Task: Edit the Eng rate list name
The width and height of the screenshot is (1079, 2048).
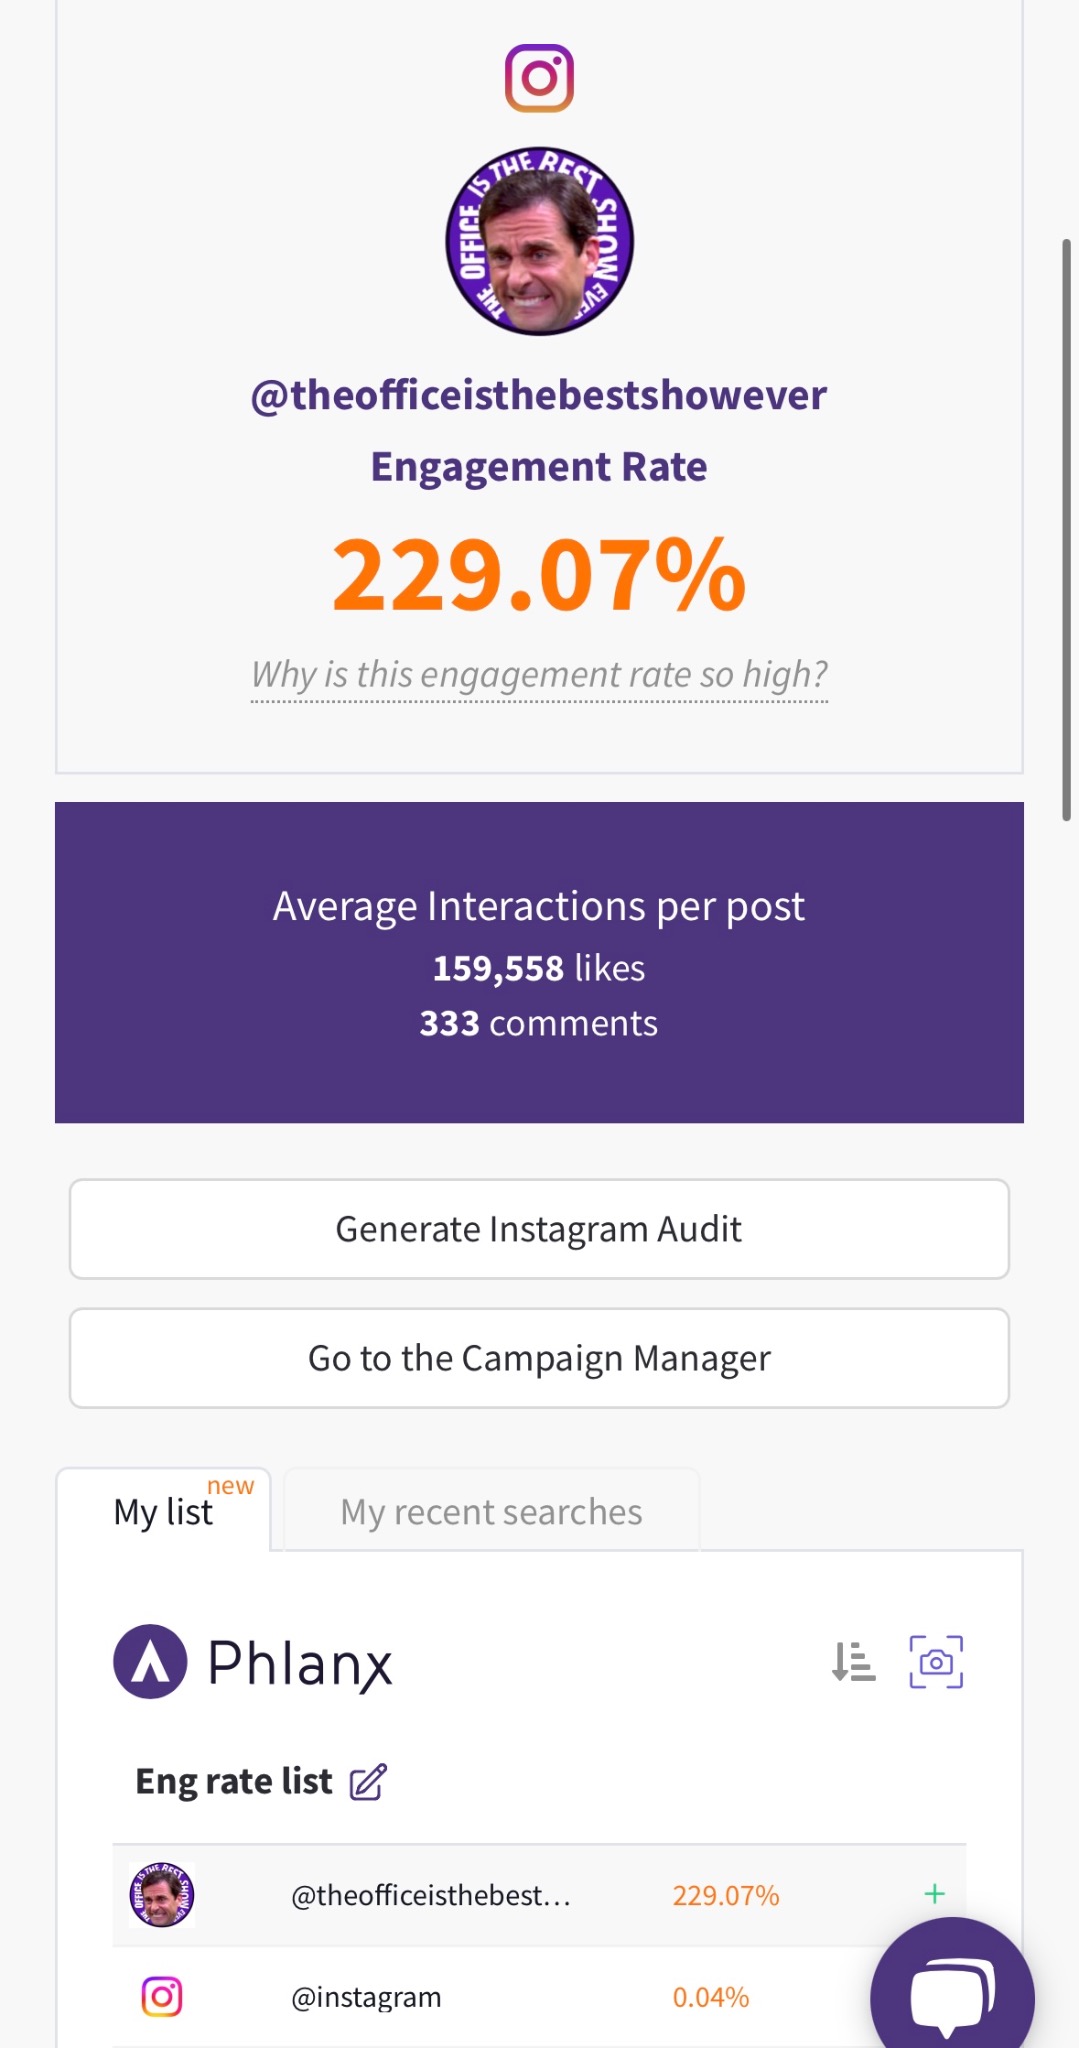Action: click(x=368, y=1782)
